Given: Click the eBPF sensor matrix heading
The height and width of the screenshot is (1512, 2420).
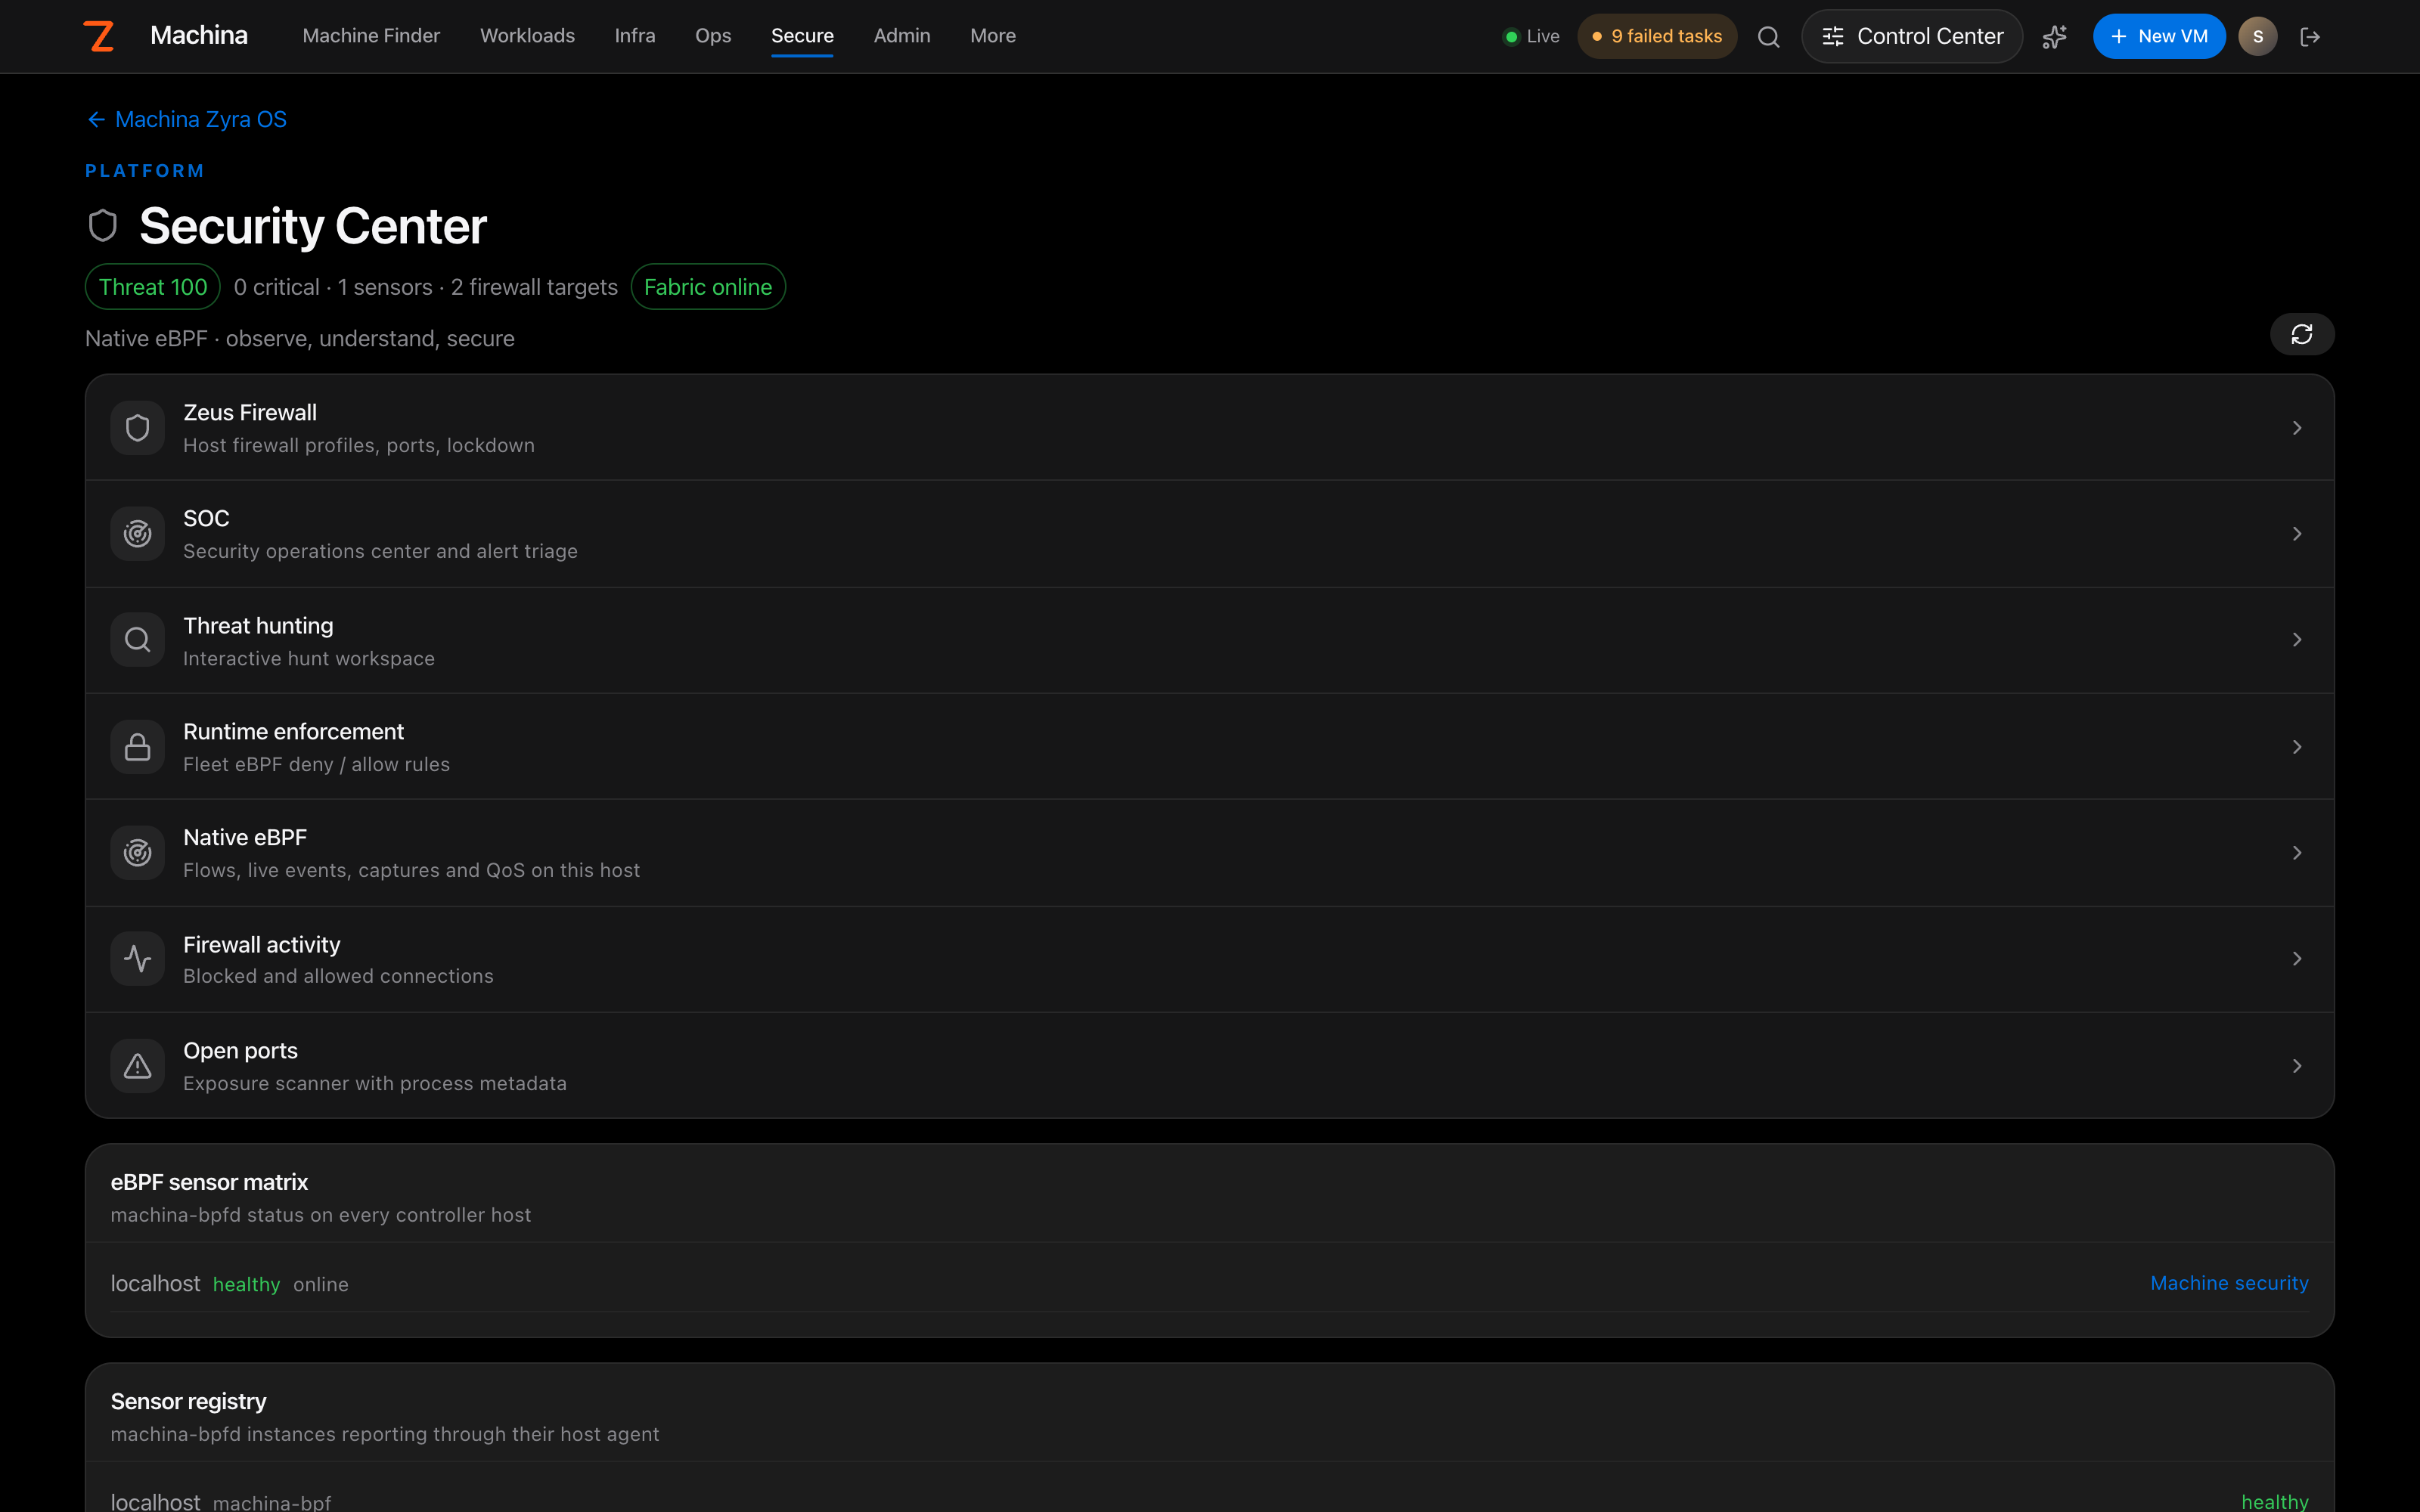Looking at the screenshot, I should tap(209, 1182).
